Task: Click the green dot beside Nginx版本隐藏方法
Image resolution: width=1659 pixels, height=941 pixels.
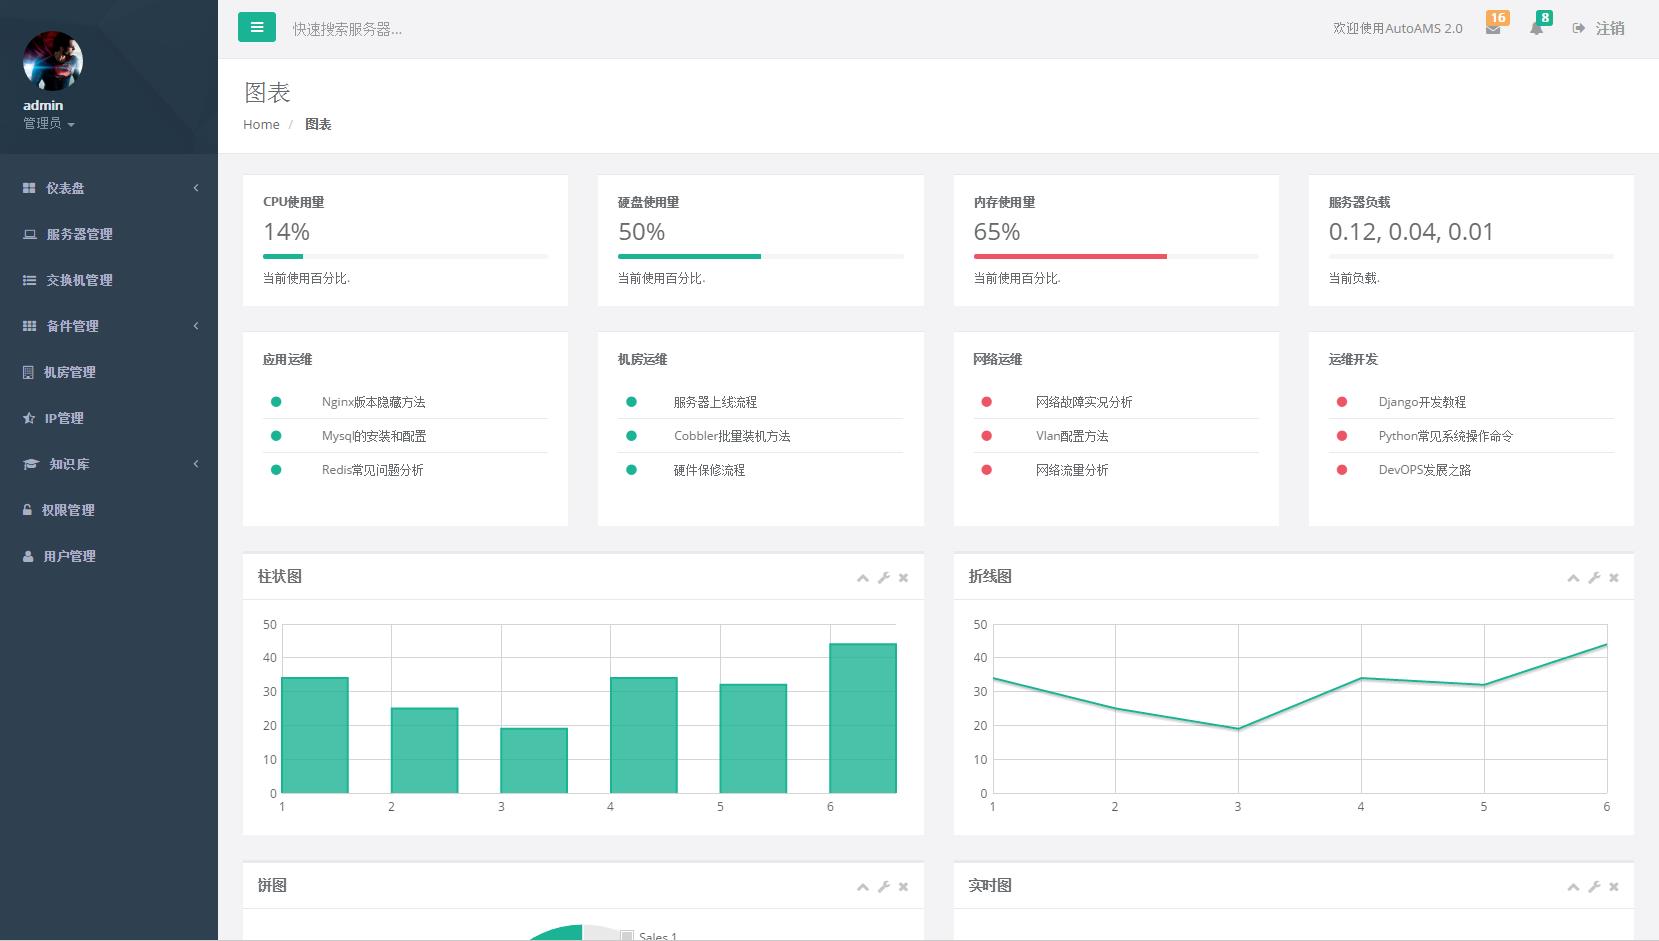Action: [x=276, y=402]
